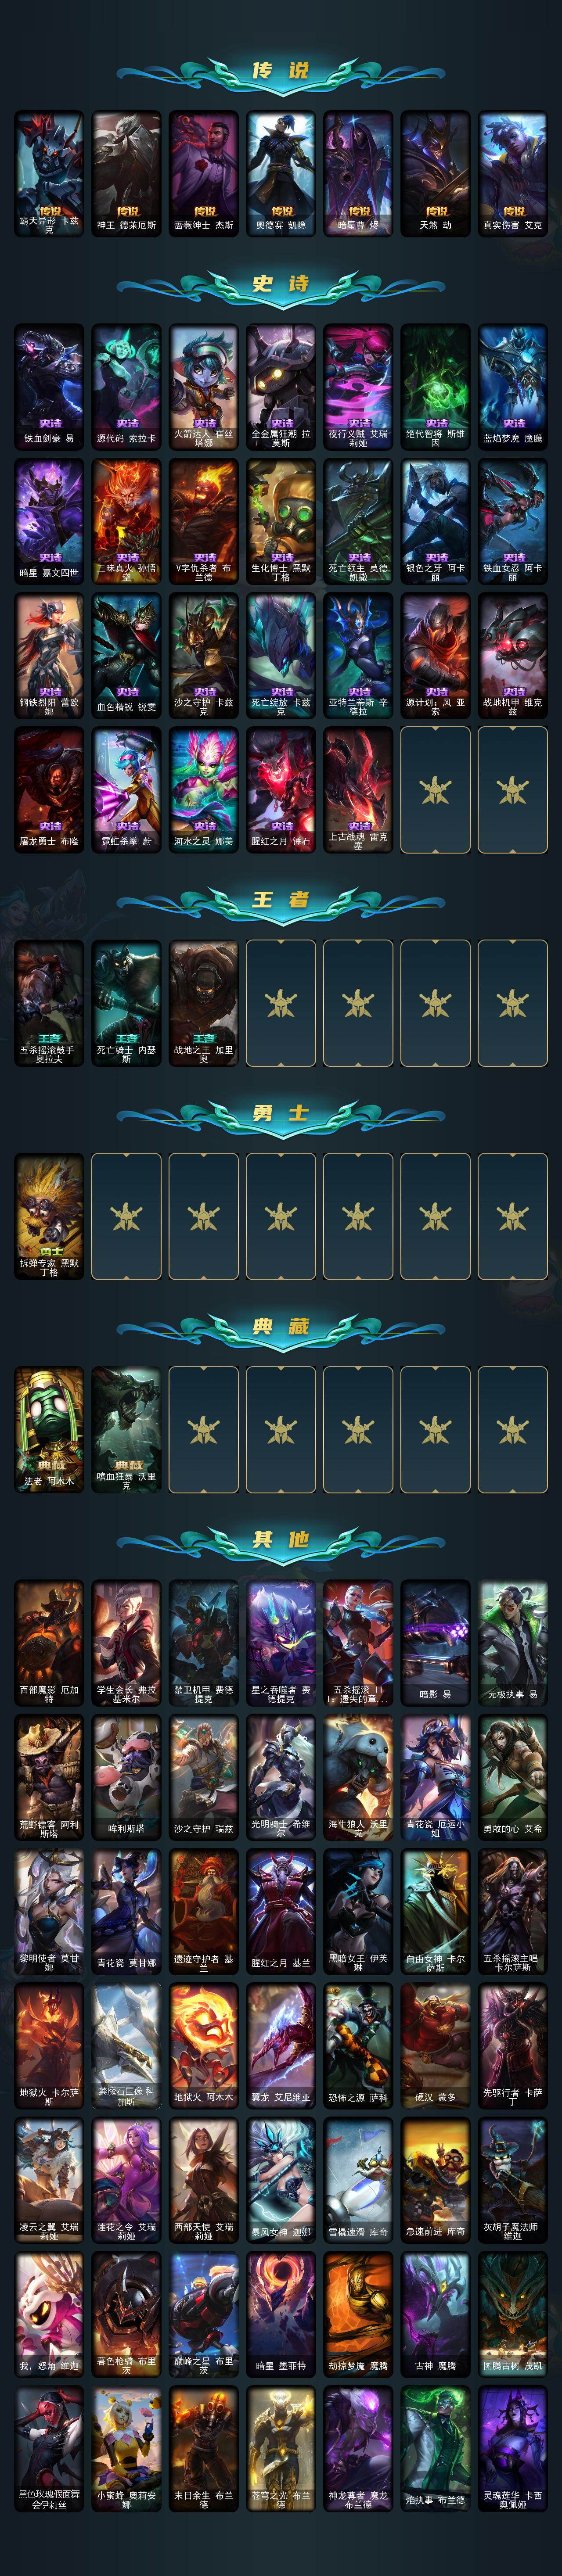Viewport: 562px width, 2576px height.
Task: Open the 嗜血狂暴 沃里克 skin card
Action: 126,1429
